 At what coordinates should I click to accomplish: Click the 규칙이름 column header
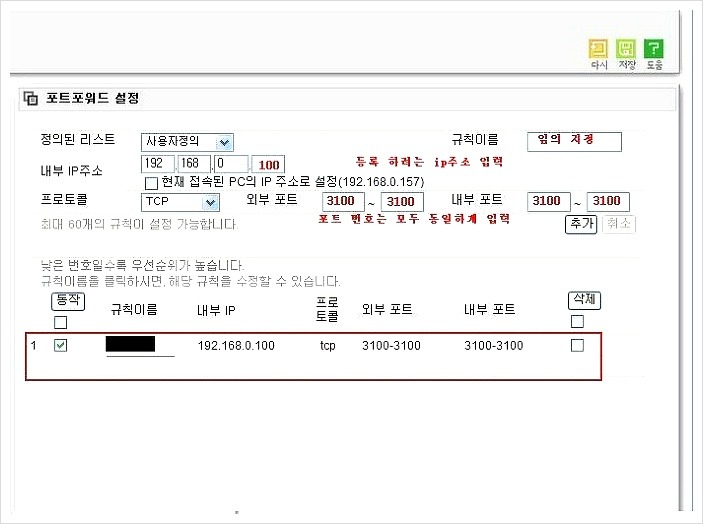tap(134, 310)
